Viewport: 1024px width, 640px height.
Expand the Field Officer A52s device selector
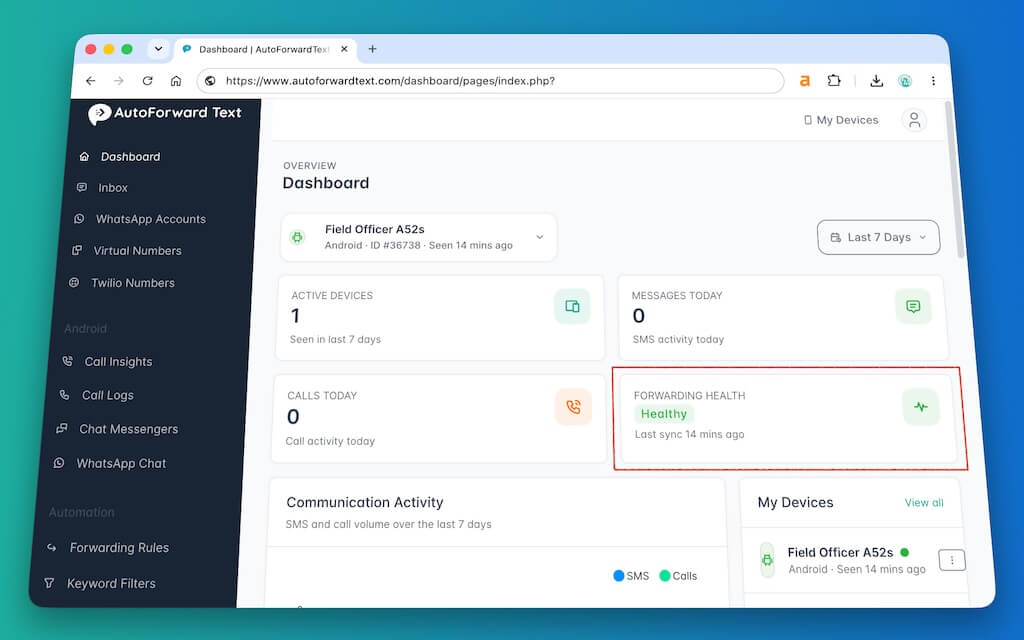pos(419,237)
